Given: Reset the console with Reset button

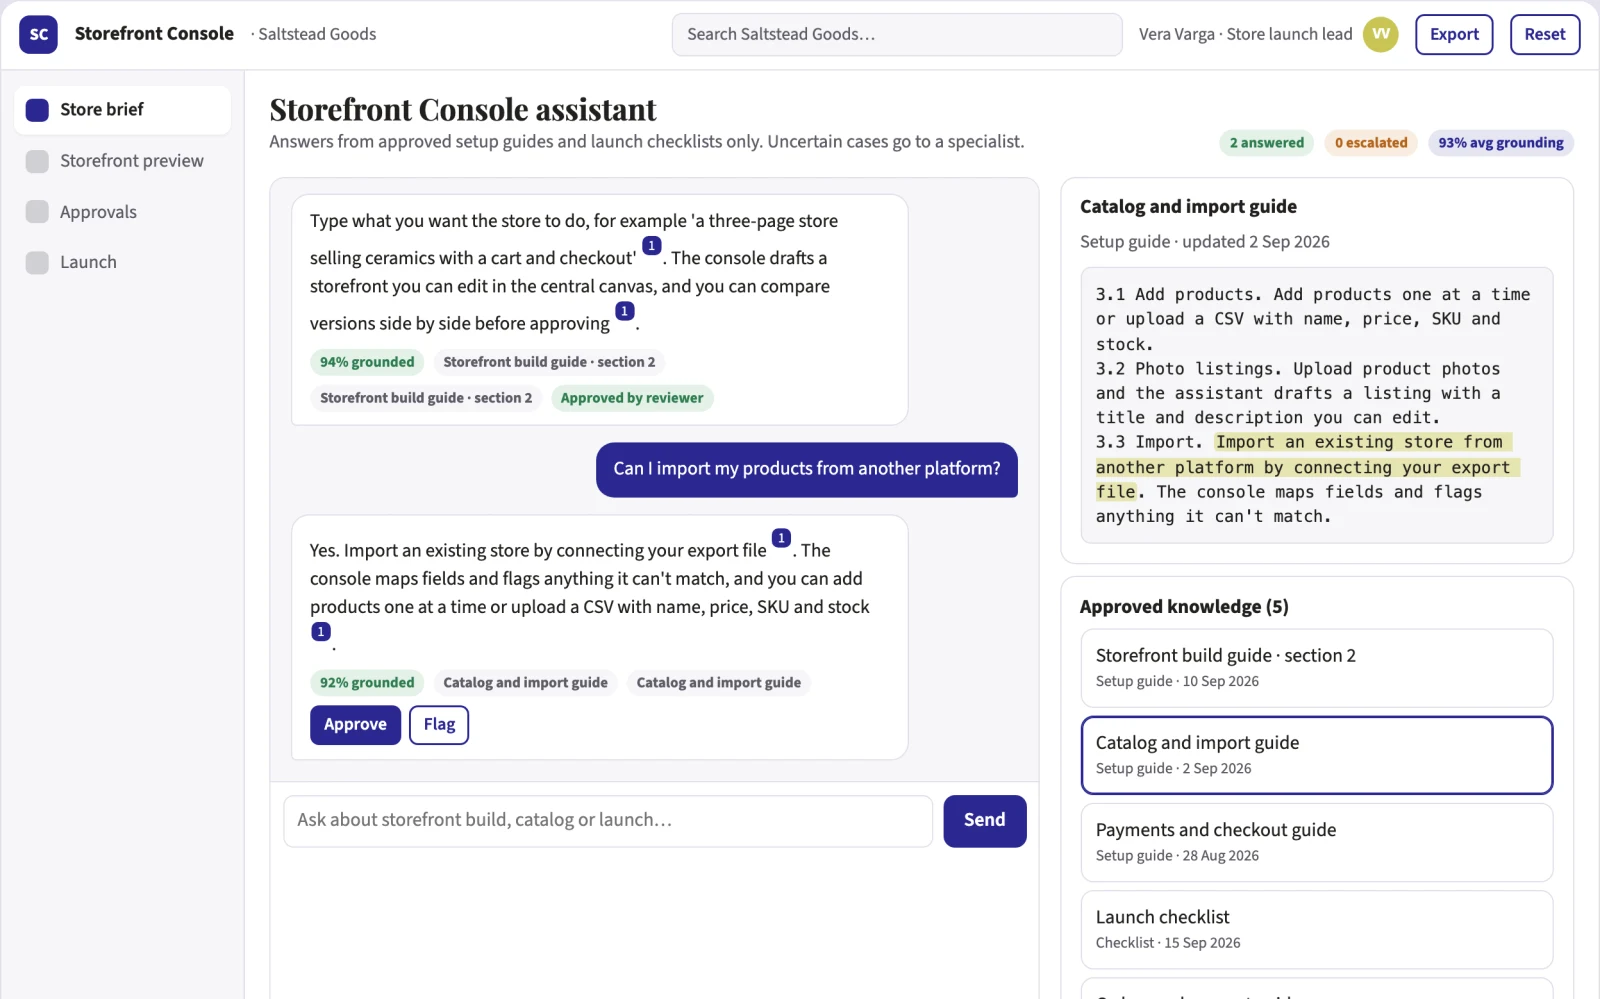Looking at the screenshot, I should point(1545,34).
